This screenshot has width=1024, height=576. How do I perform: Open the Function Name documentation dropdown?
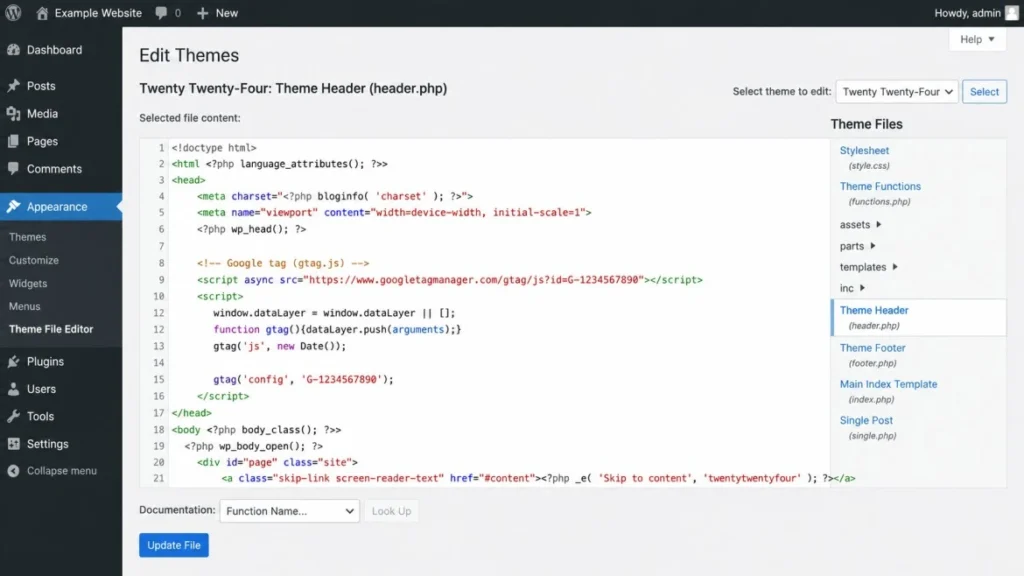[x=289, y=511]
